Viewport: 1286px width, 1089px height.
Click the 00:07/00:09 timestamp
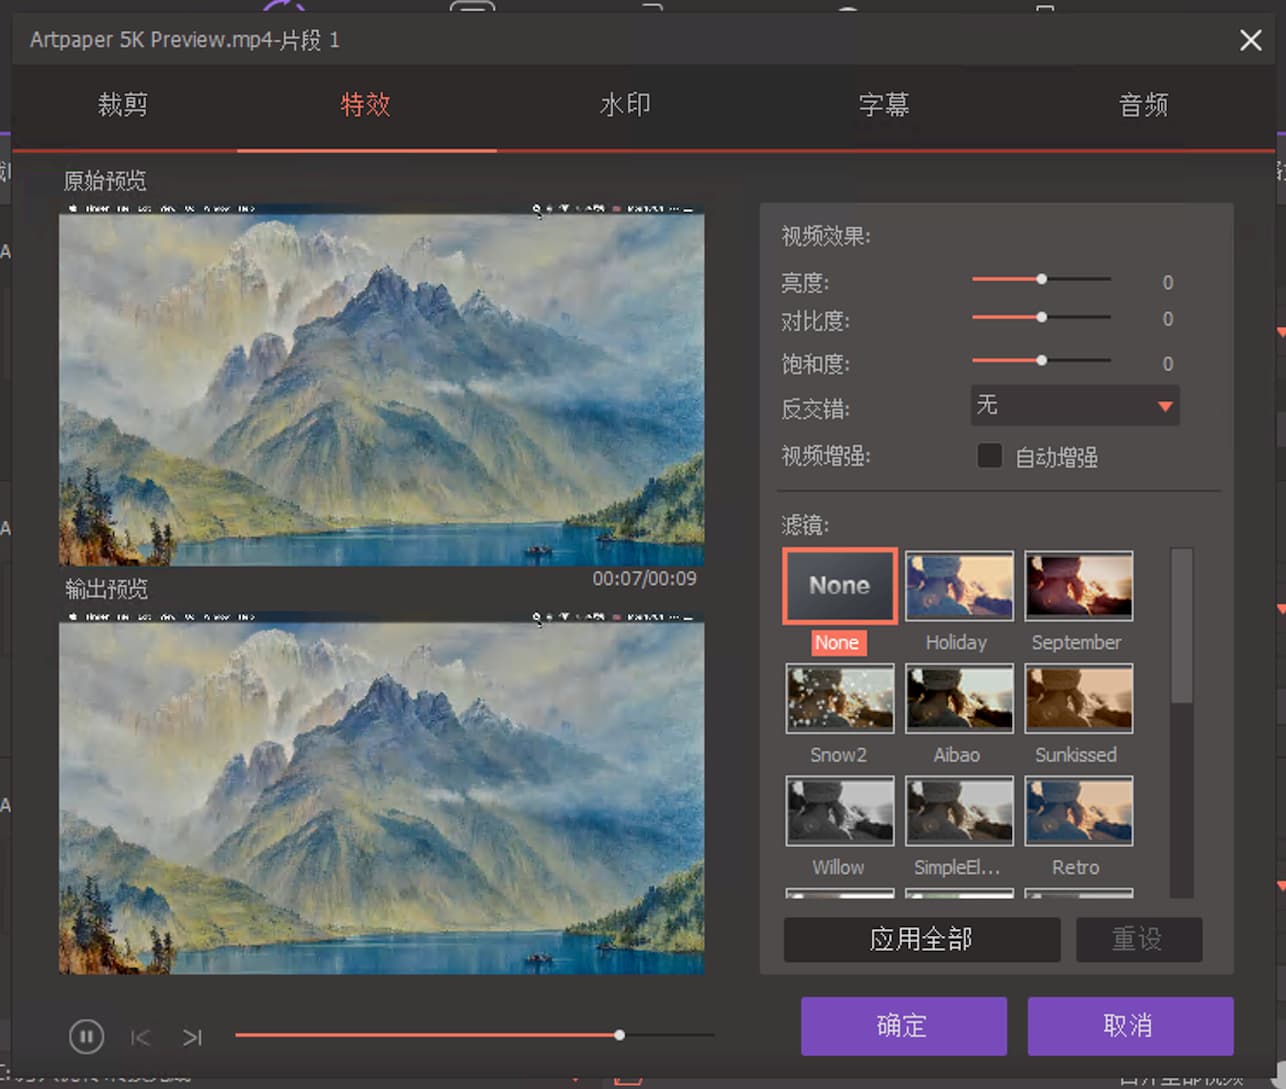coord(644,579)
